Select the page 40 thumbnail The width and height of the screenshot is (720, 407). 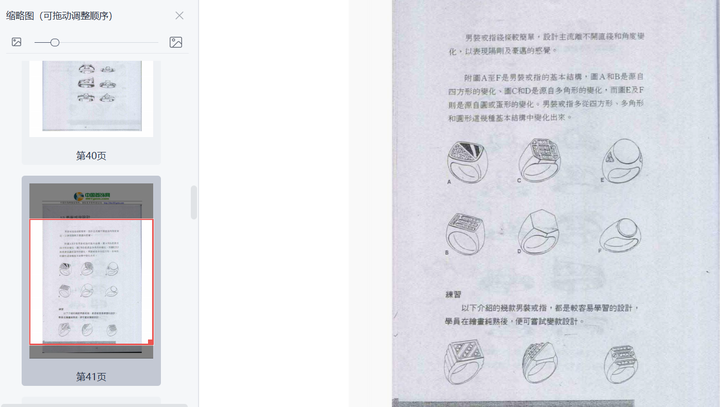point(91,98)
